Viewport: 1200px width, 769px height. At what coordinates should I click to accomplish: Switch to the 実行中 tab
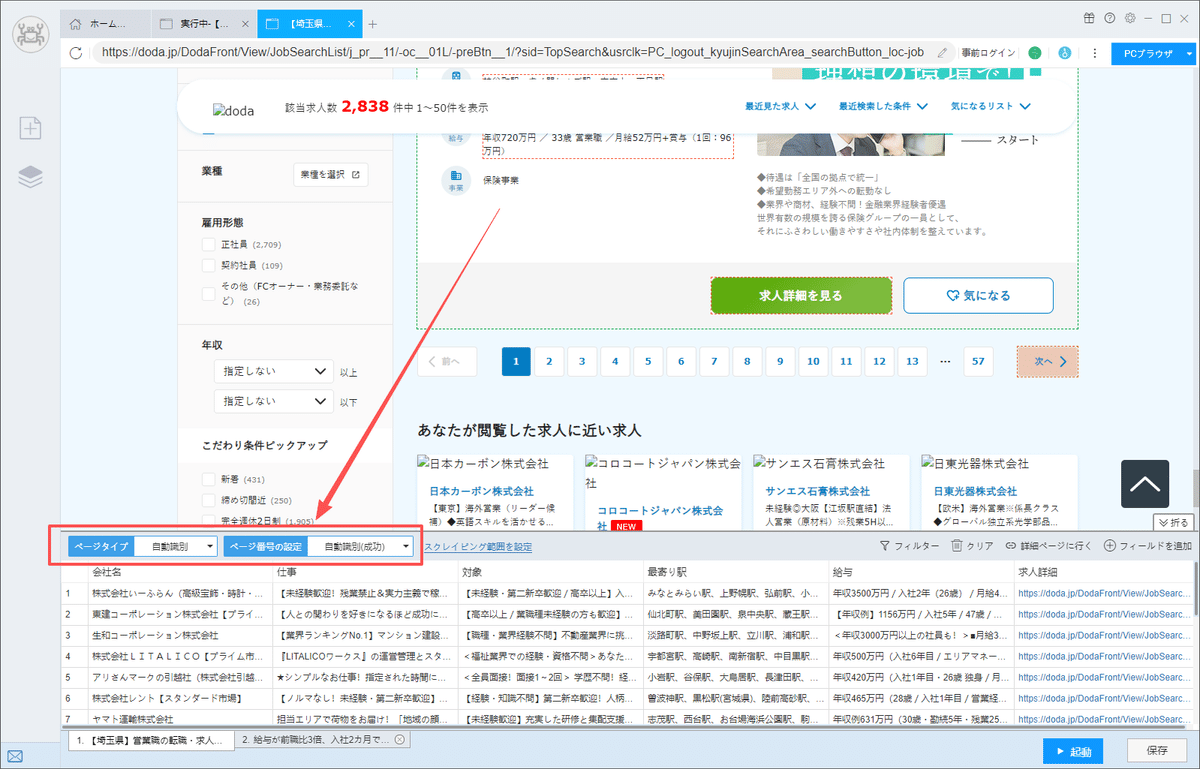[x=204, y=23]
